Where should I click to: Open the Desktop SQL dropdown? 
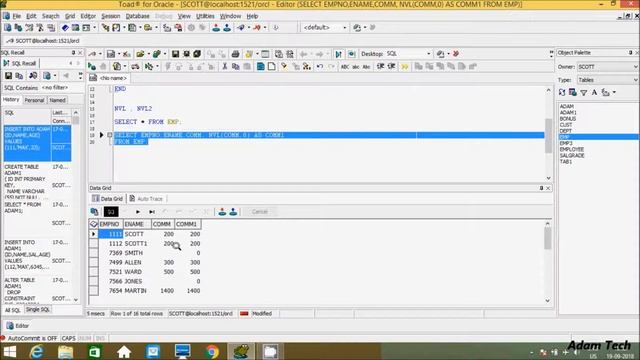[x=429, y=54]
